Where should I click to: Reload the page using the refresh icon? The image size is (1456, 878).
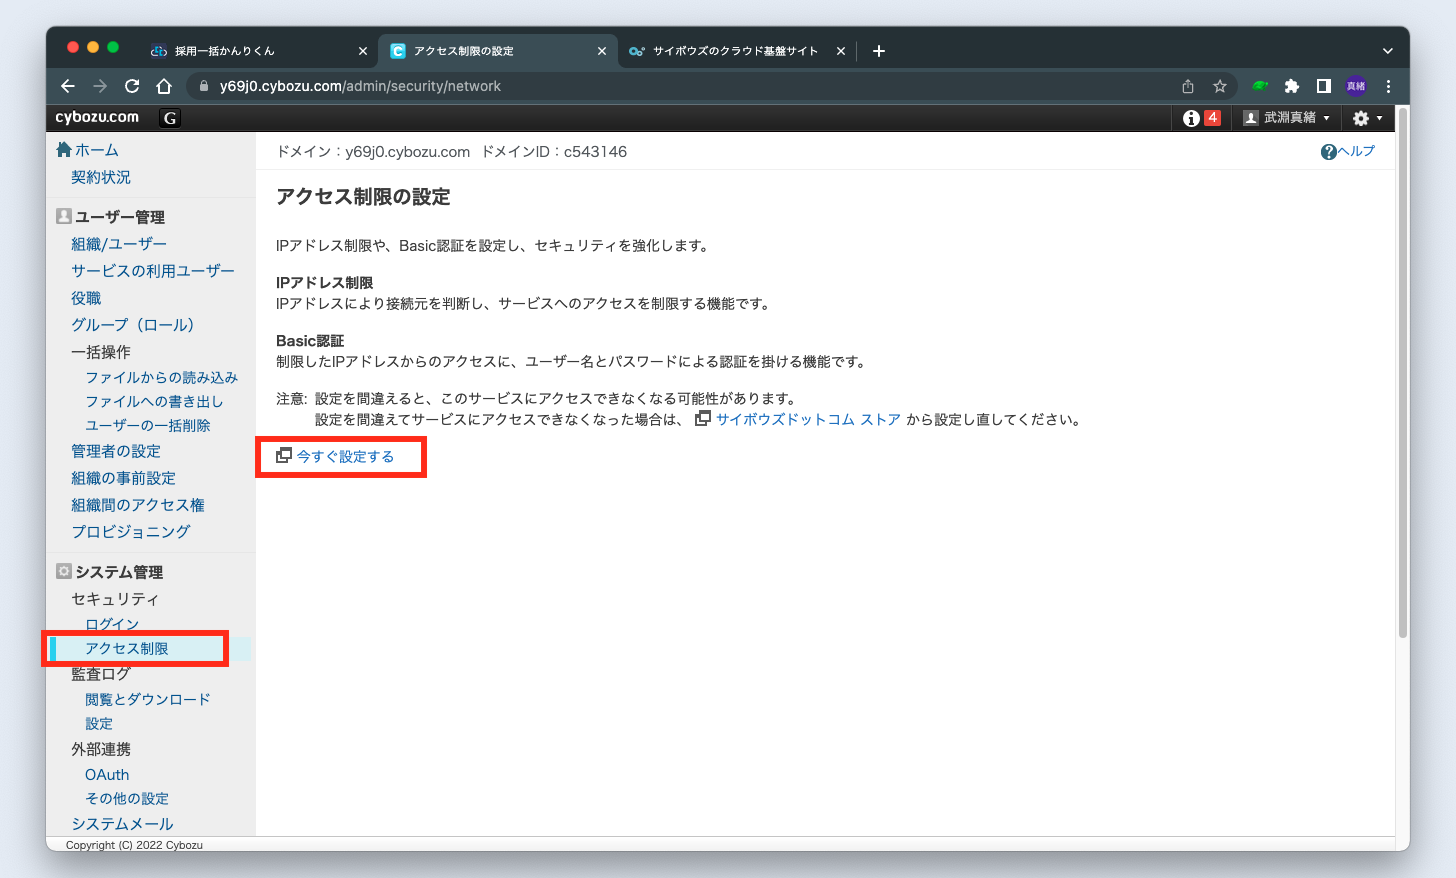pyautogui.click(x=132, y=86)
